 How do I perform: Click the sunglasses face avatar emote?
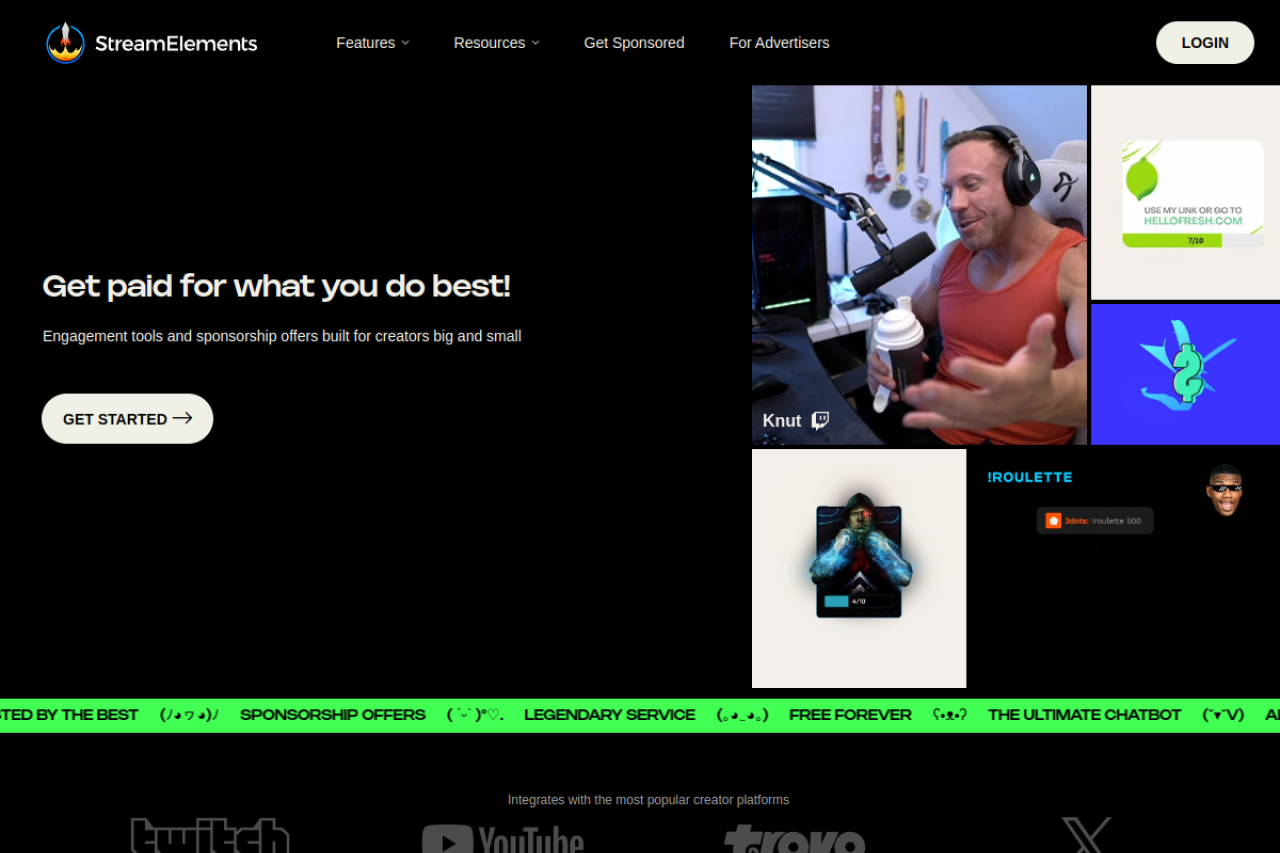tap(1224, 490)
